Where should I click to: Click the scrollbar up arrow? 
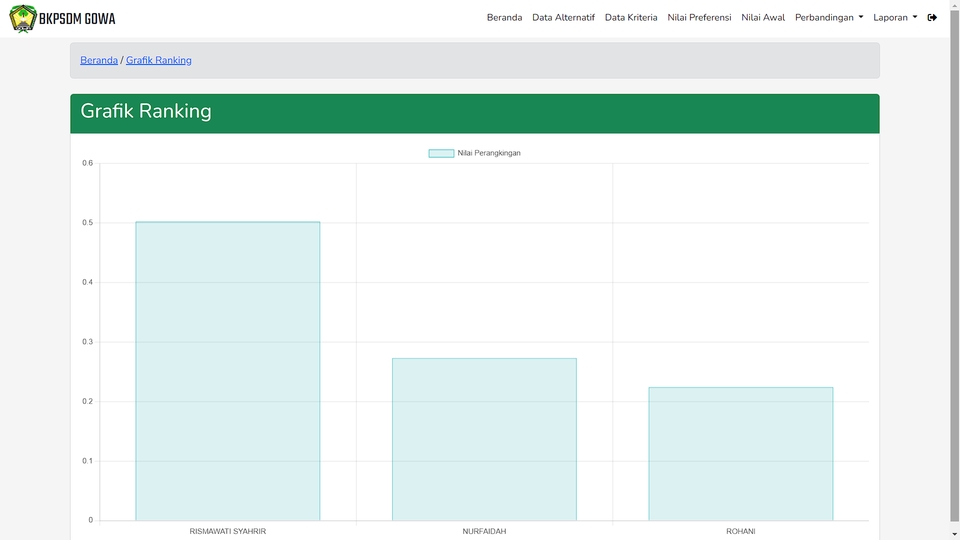point(954,4)
